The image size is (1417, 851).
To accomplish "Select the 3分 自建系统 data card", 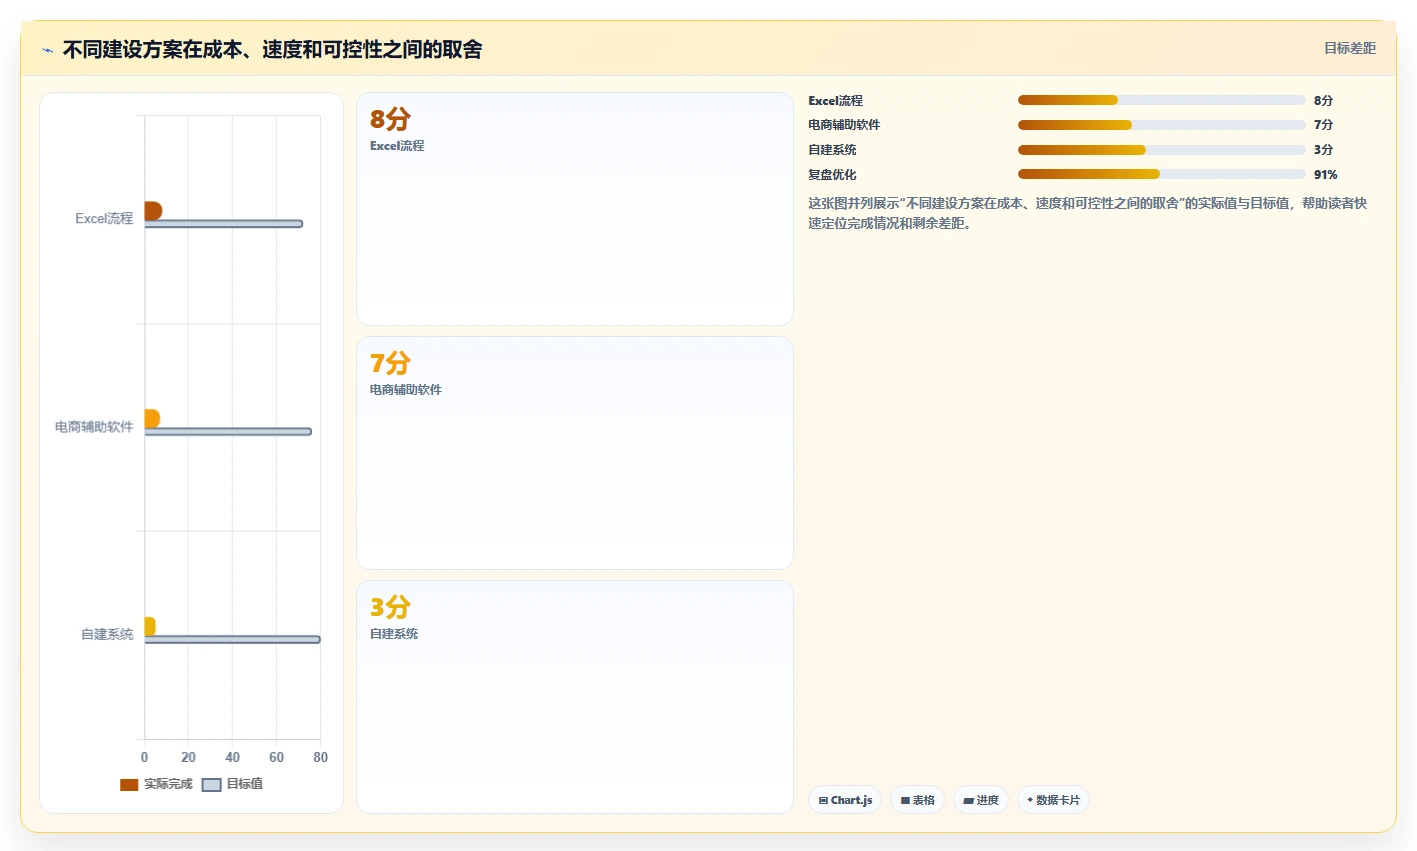I will [575, 697].
